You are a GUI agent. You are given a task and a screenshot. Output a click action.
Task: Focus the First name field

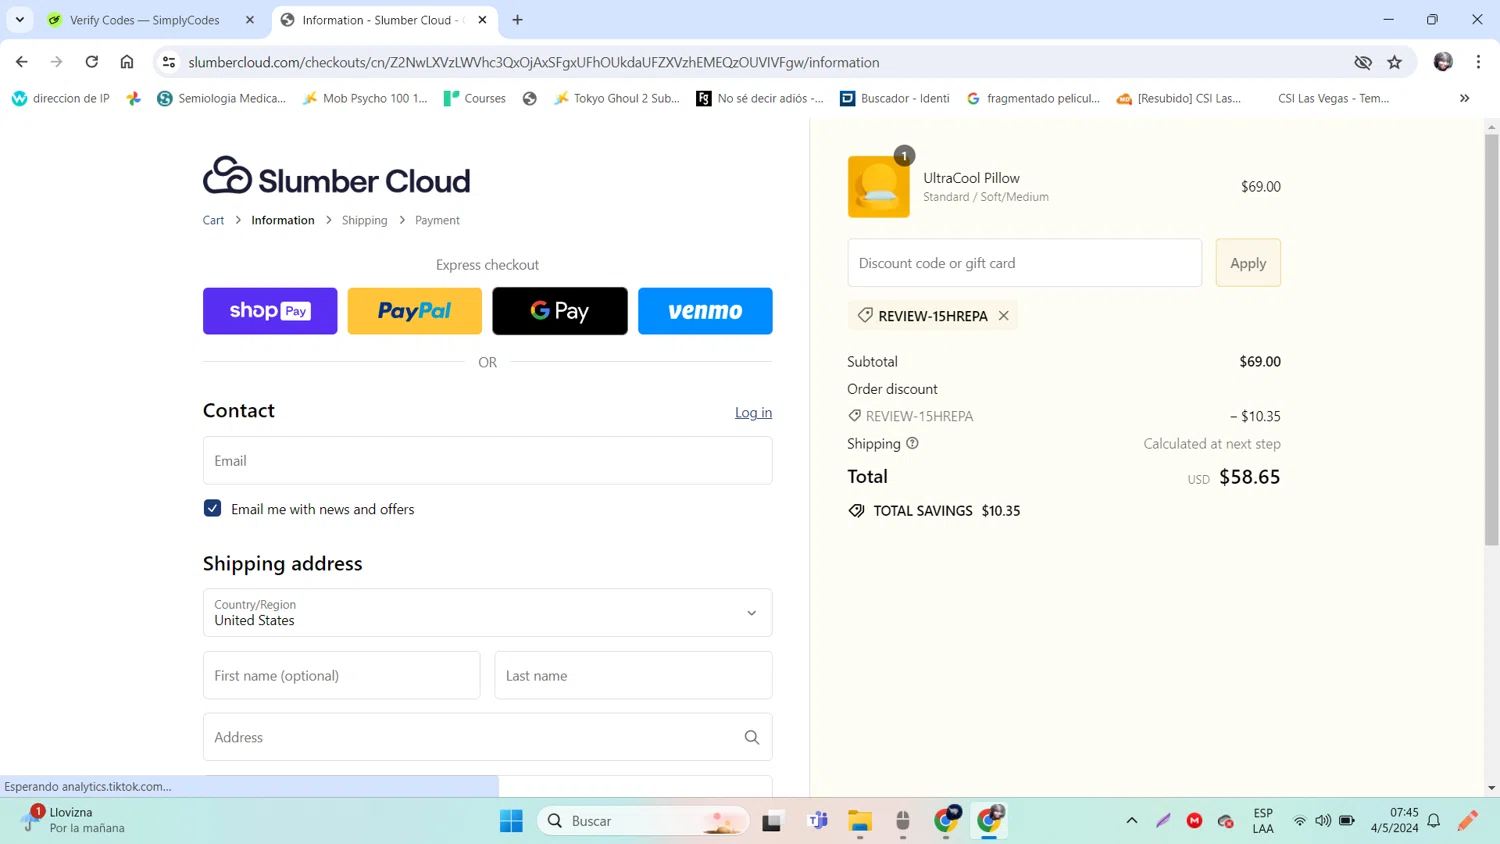[x=341, y=676]
